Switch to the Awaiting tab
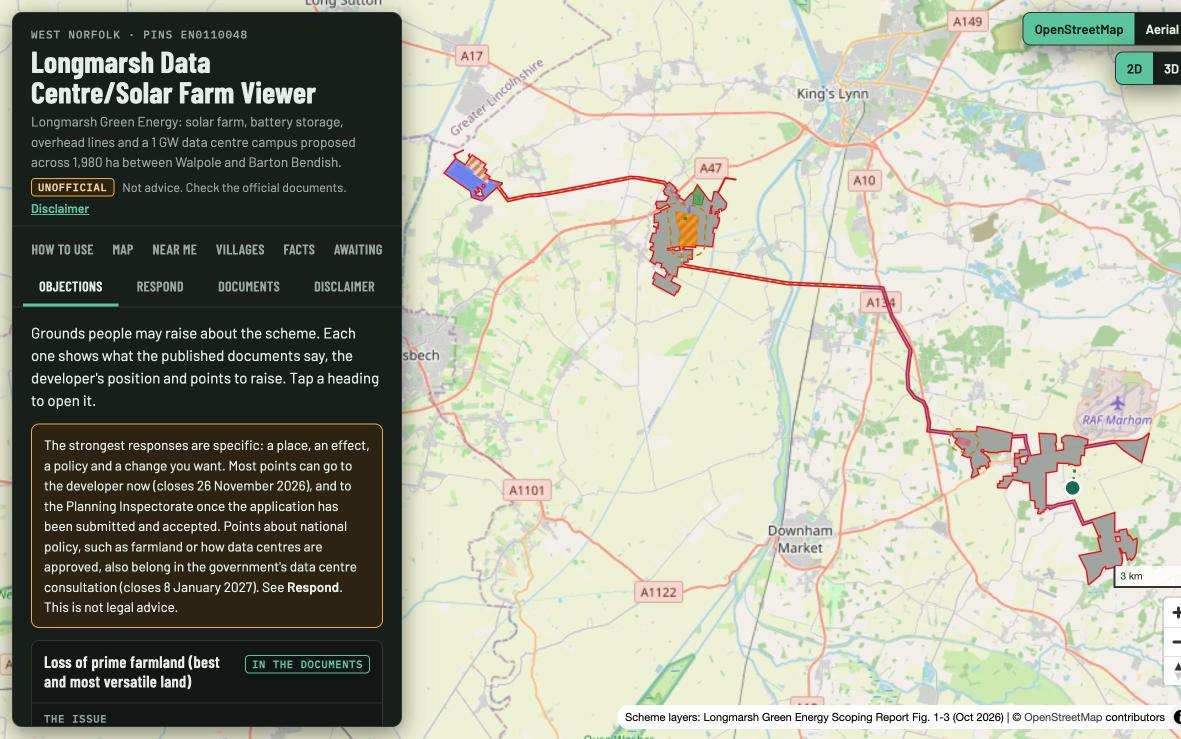The image size is (1181, 739). point(358,249)
